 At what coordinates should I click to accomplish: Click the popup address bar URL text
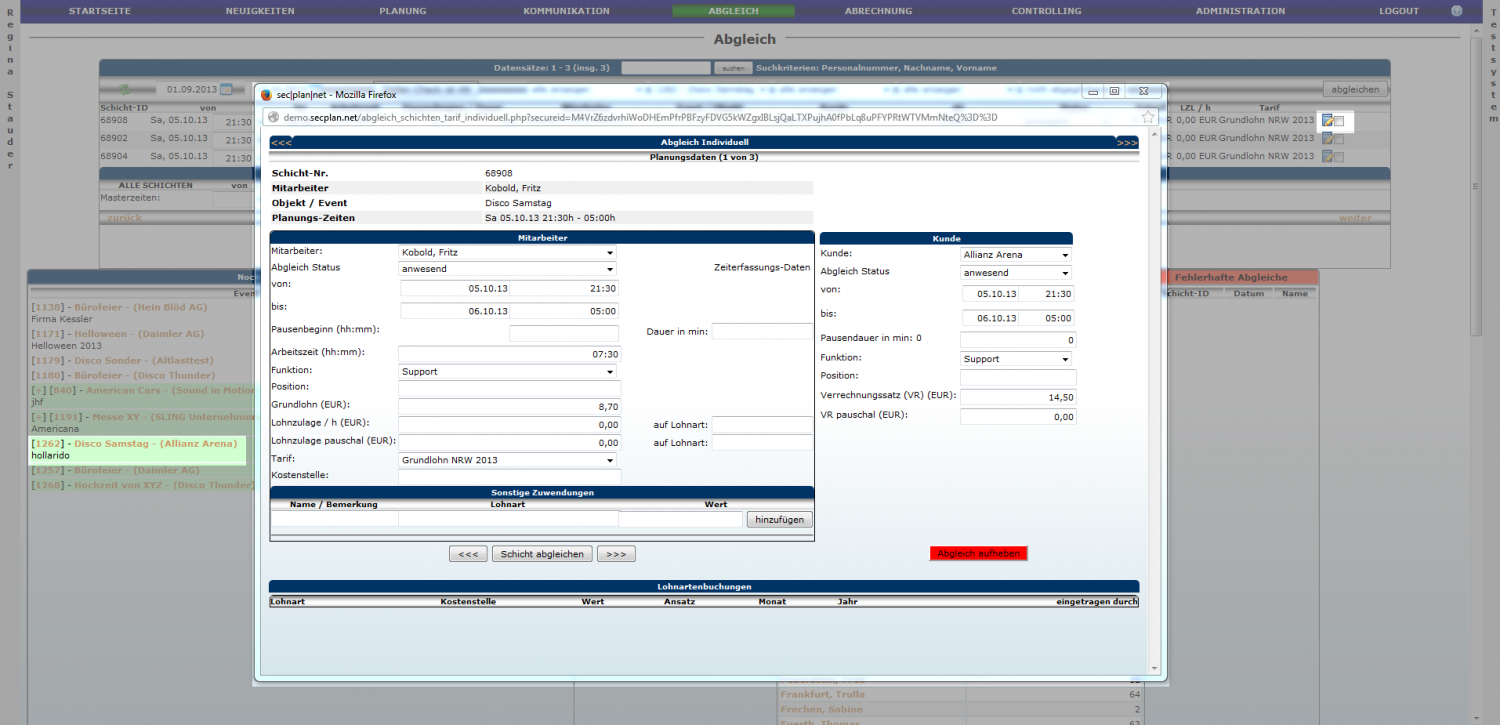coord(640,117)
